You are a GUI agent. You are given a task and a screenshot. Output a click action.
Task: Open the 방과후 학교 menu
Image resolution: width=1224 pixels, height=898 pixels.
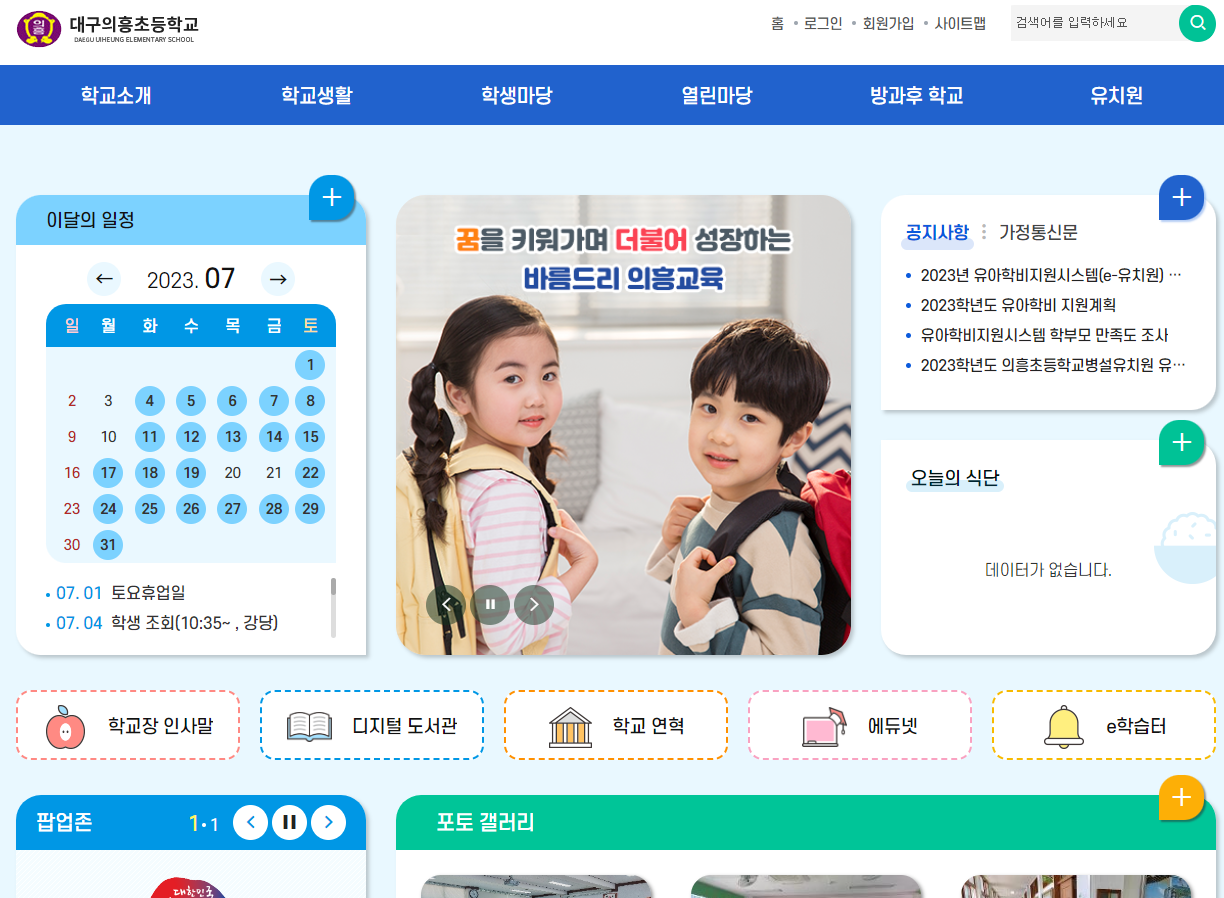pos(916,95)
